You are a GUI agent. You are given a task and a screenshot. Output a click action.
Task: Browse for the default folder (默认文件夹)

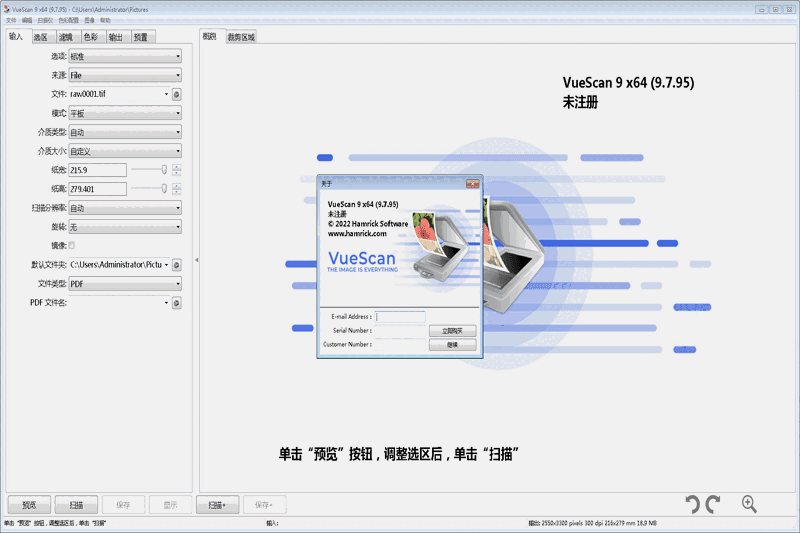(177, 265)
